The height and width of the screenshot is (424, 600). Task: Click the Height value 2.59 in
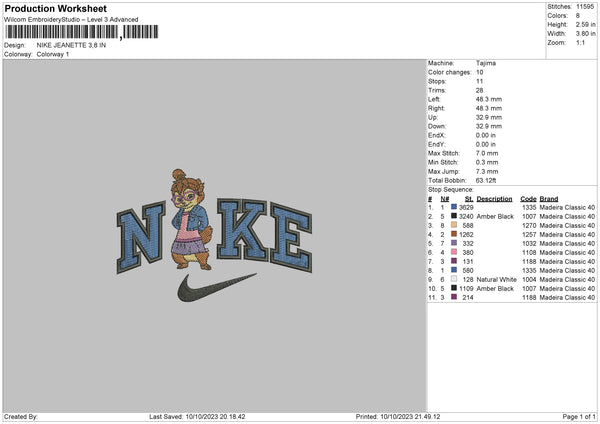pos(585,24)
